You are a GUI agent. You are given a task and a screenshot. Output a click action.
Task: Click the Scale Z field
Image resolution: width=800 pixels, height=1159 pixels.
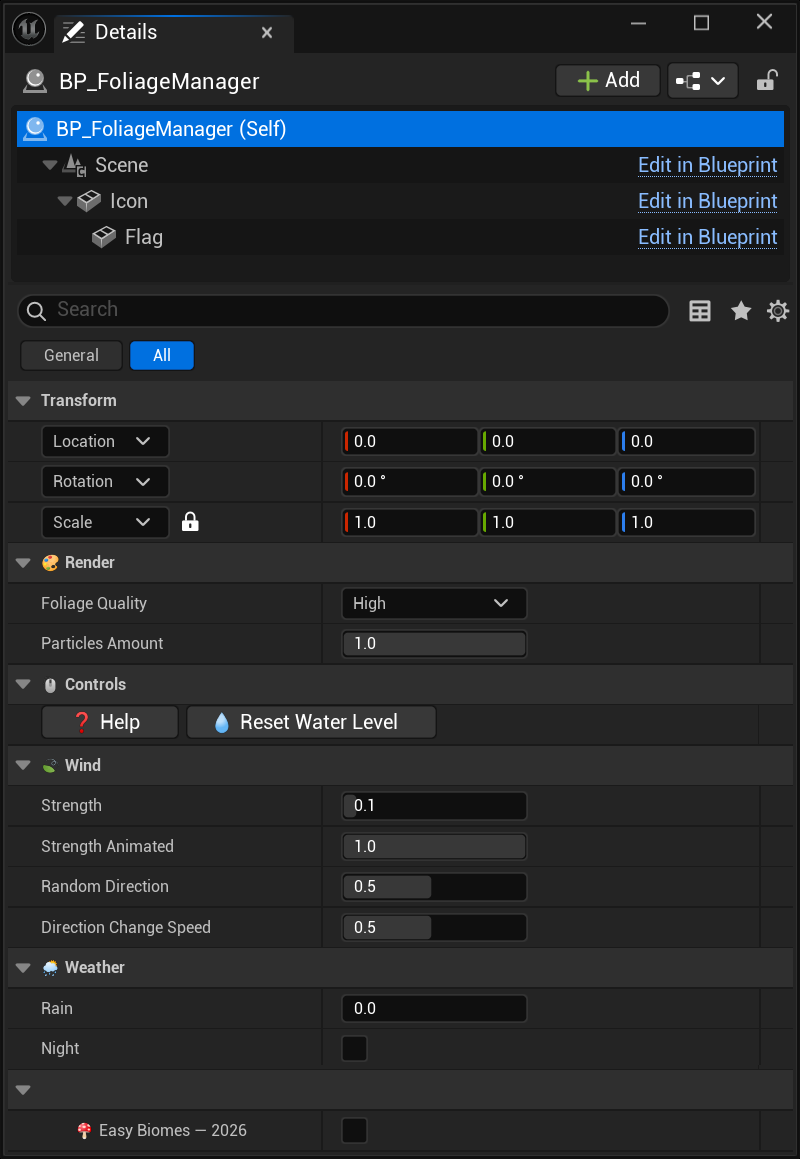[x=687, y=522]
